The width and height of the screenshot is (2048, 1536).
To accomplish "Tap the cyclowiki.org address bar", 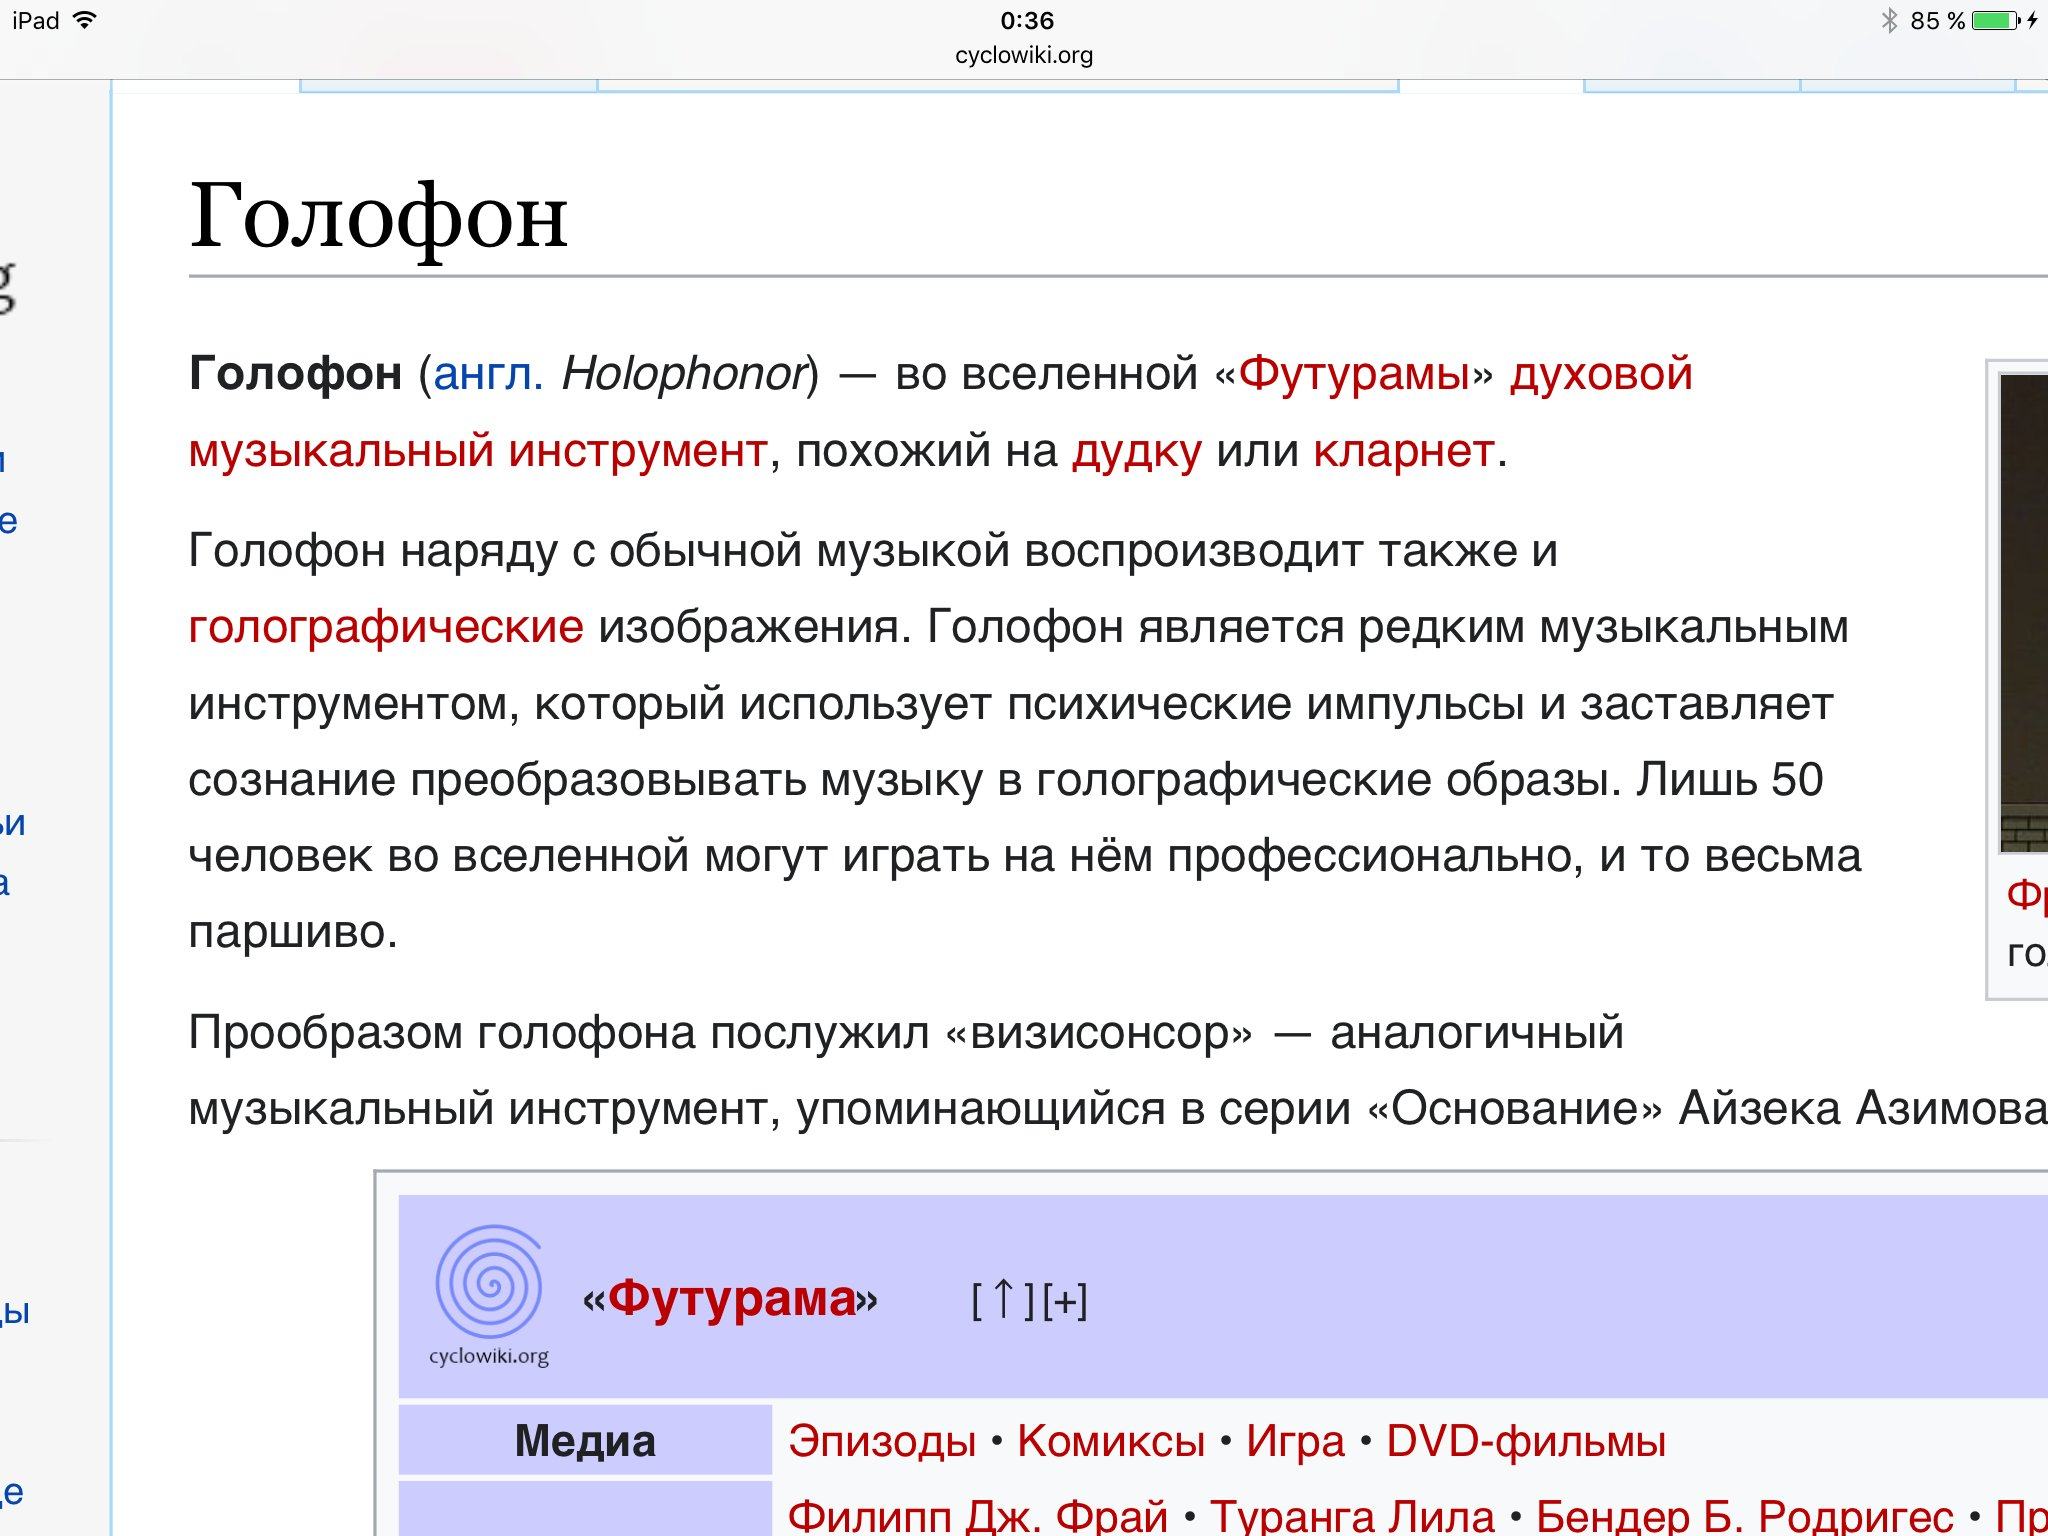I will pos(1024,55).
